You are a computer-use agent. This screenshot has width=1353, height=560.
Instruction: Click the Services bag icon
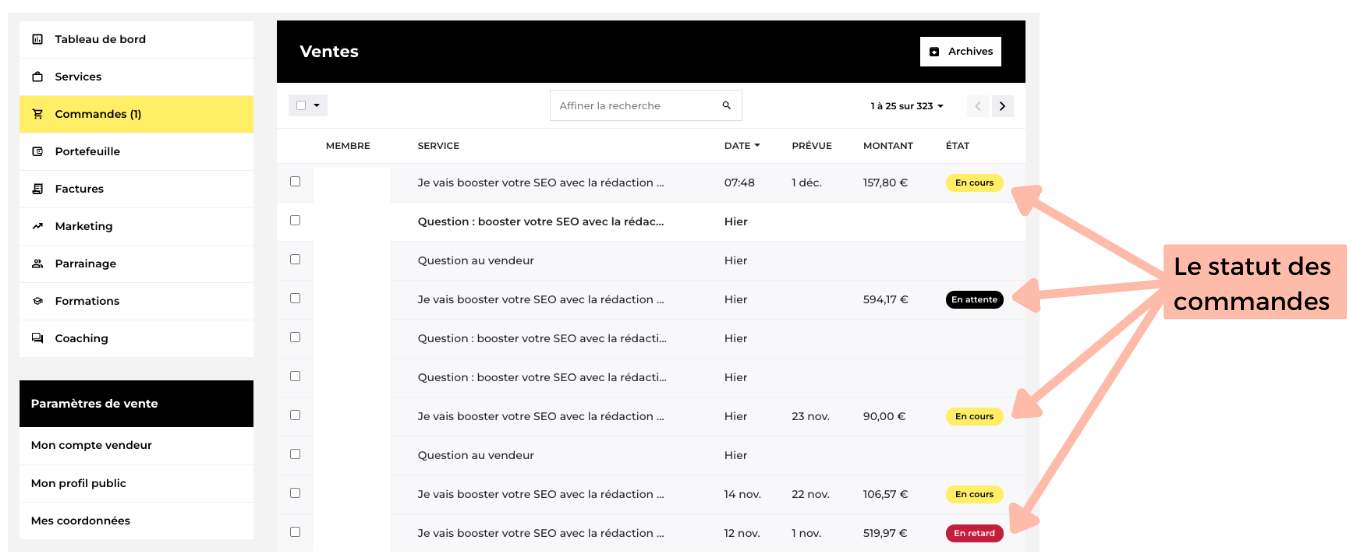tap(38, 77)
